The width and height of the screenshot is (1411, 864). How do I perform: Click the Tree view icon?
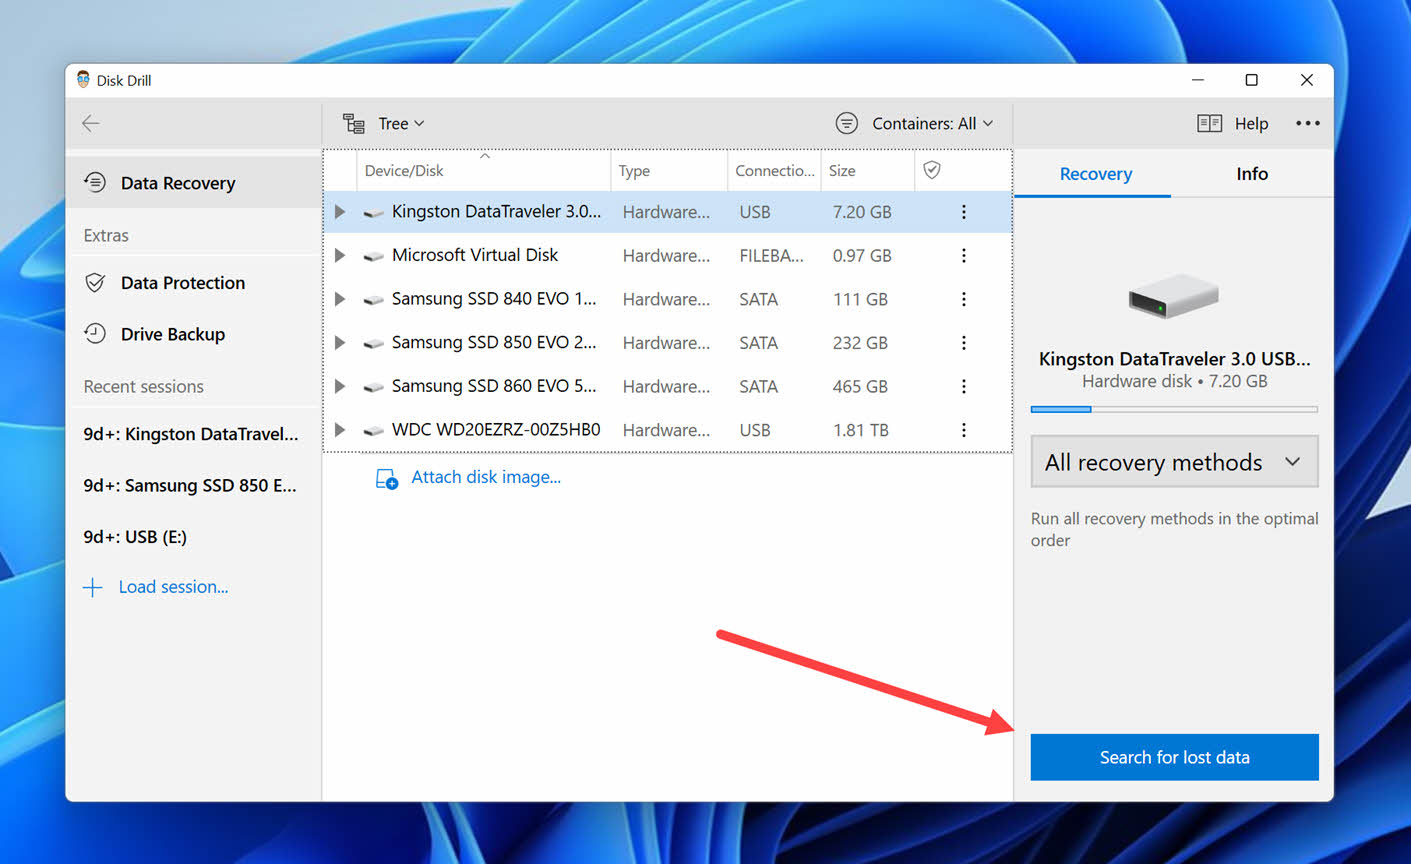[354, 123]
